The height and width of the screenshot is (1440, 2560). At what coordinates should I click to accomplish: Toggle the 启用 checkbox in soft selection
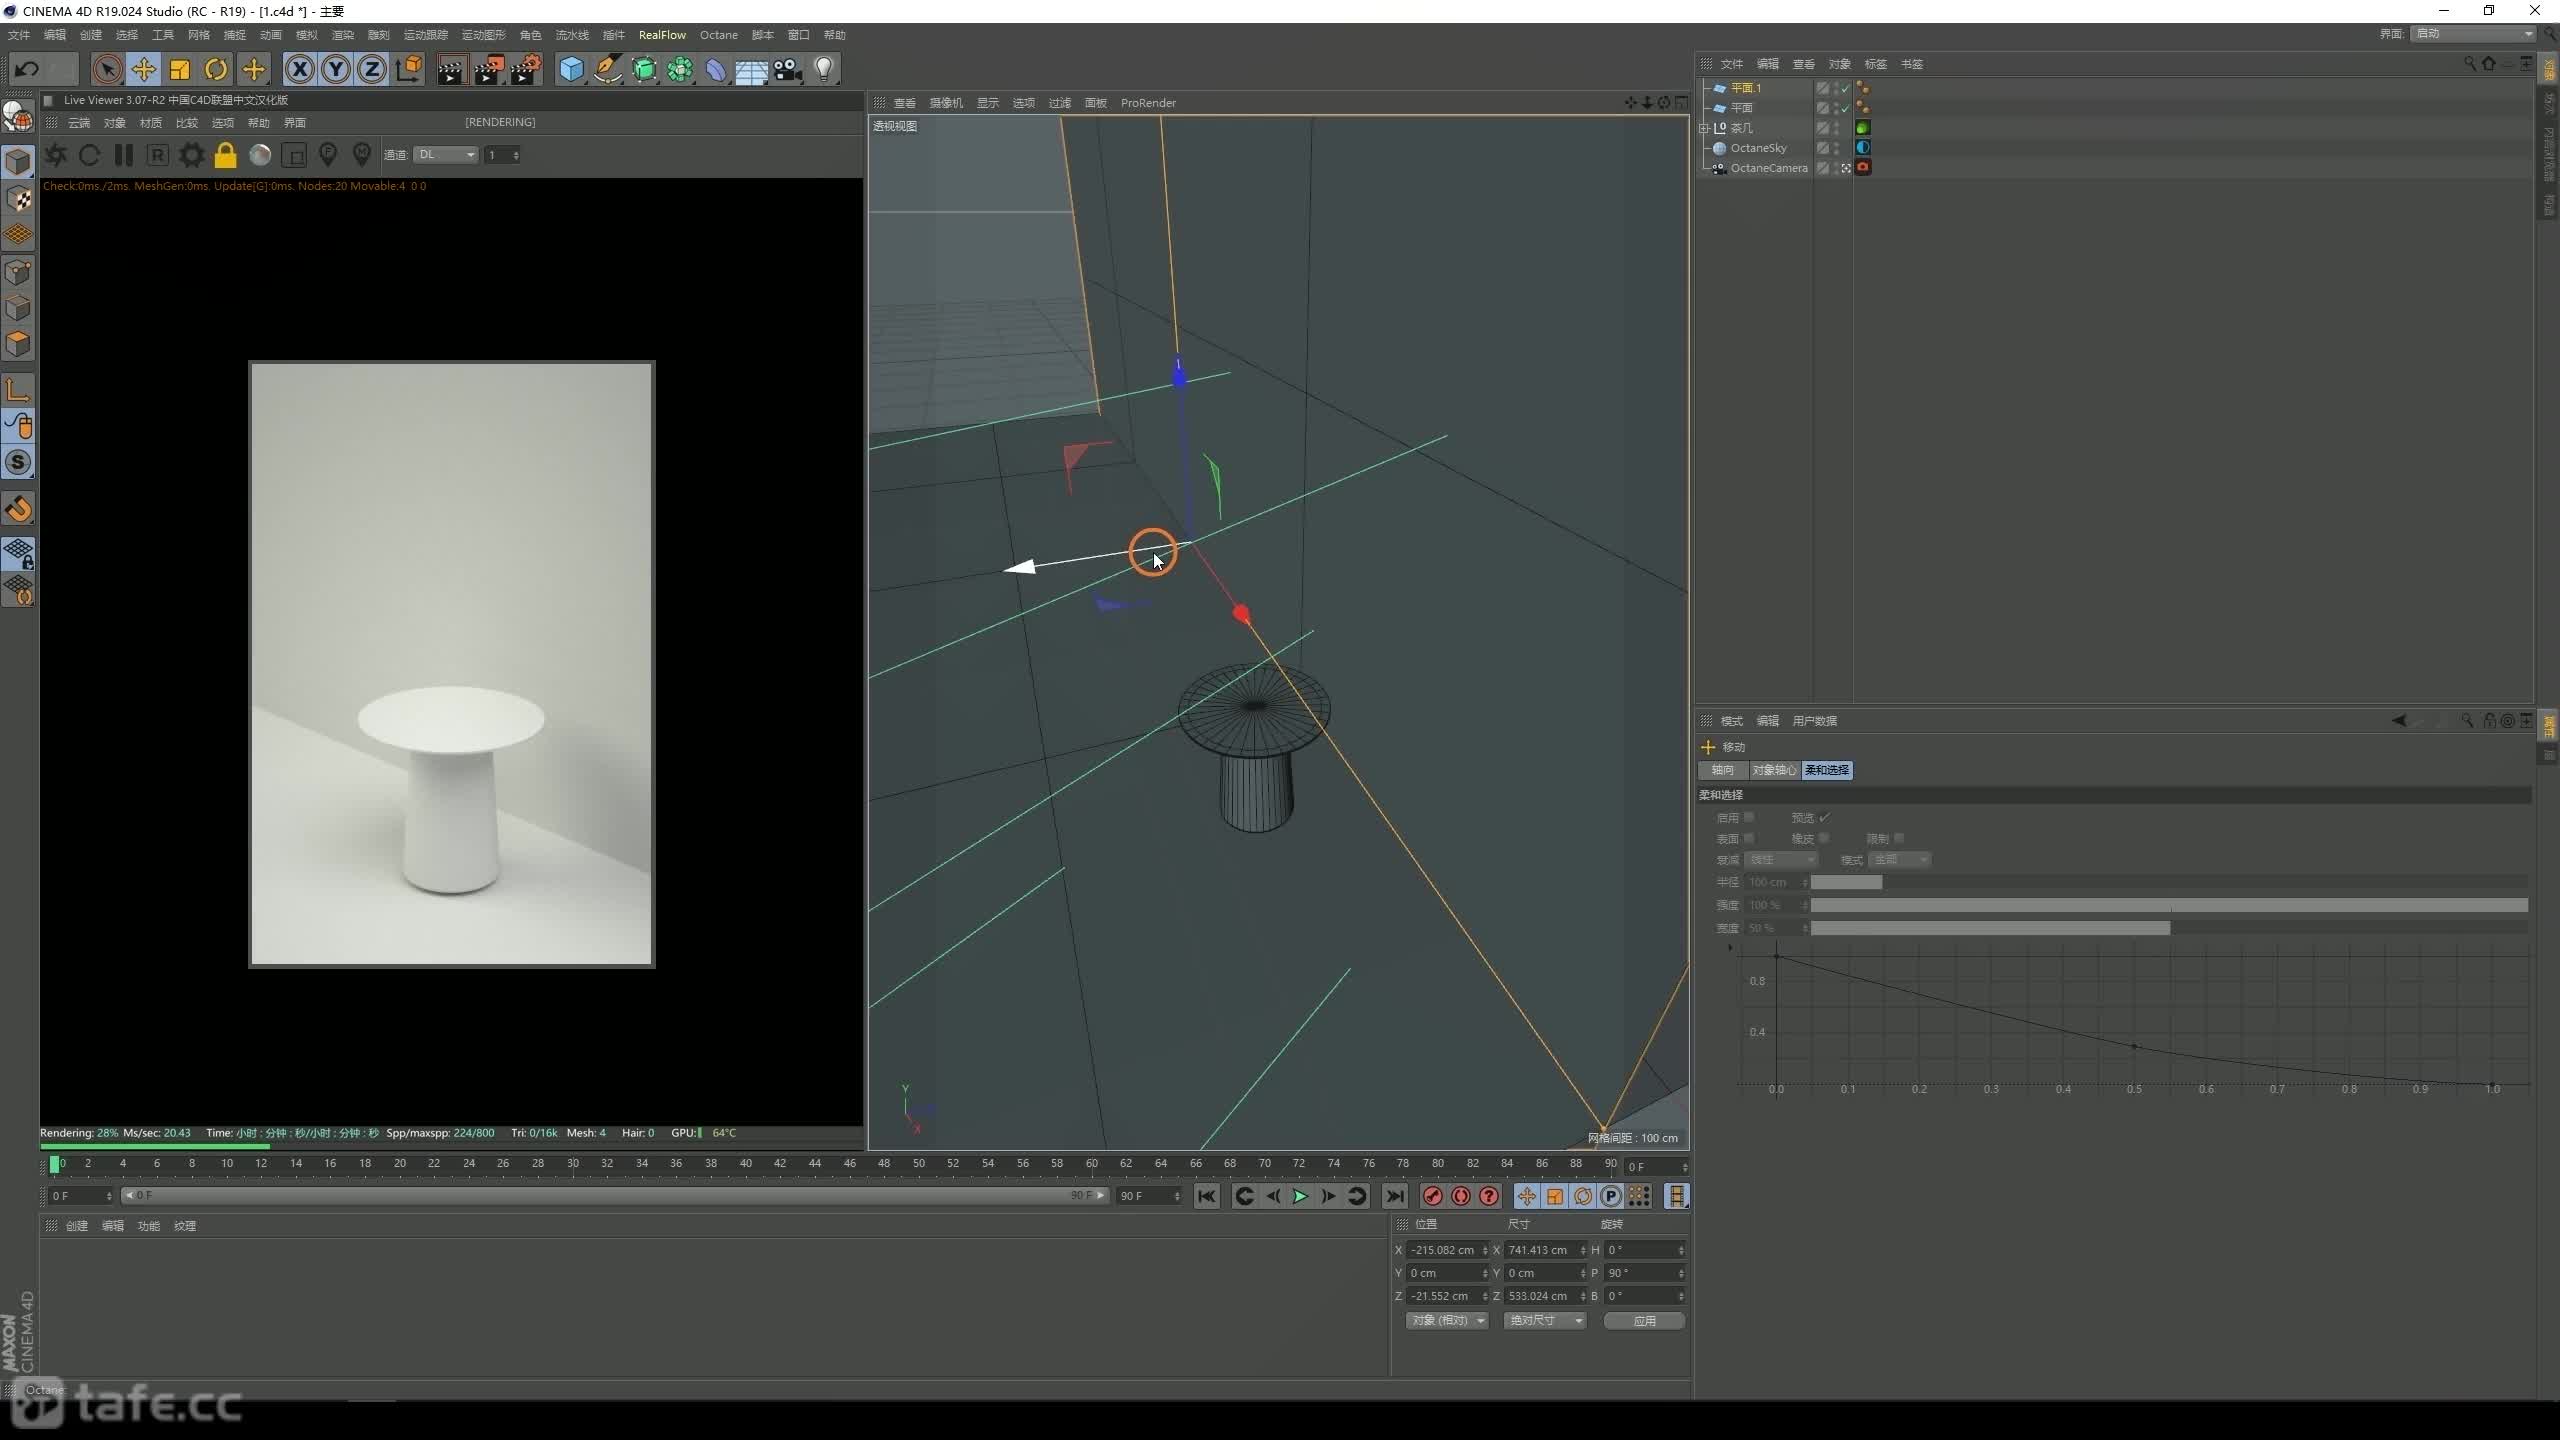pyautogui.click(x=1749, y=817)
